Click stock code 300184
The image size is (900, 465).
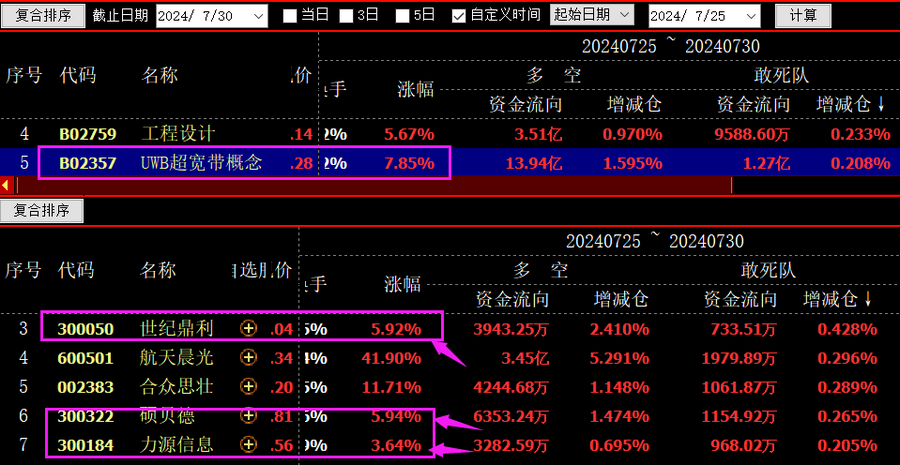pyautogui.click(x=86, y=444)
